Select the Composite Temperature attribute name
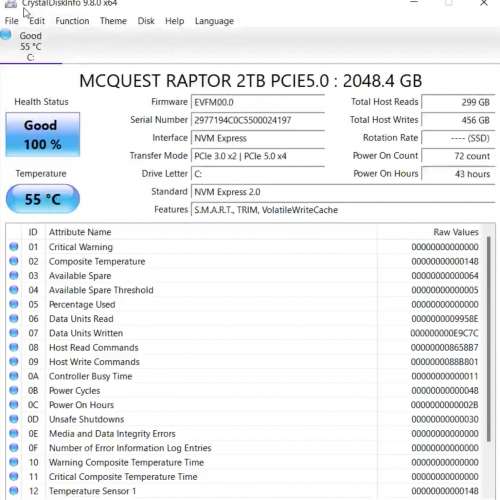Screen dimensions: 500x500 point(97,261)
